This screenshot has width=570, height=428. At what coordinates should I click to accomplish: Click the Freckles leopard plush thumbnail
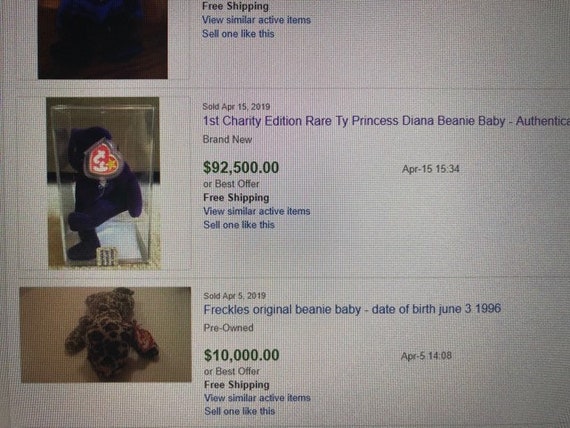[x=105, y=335]
